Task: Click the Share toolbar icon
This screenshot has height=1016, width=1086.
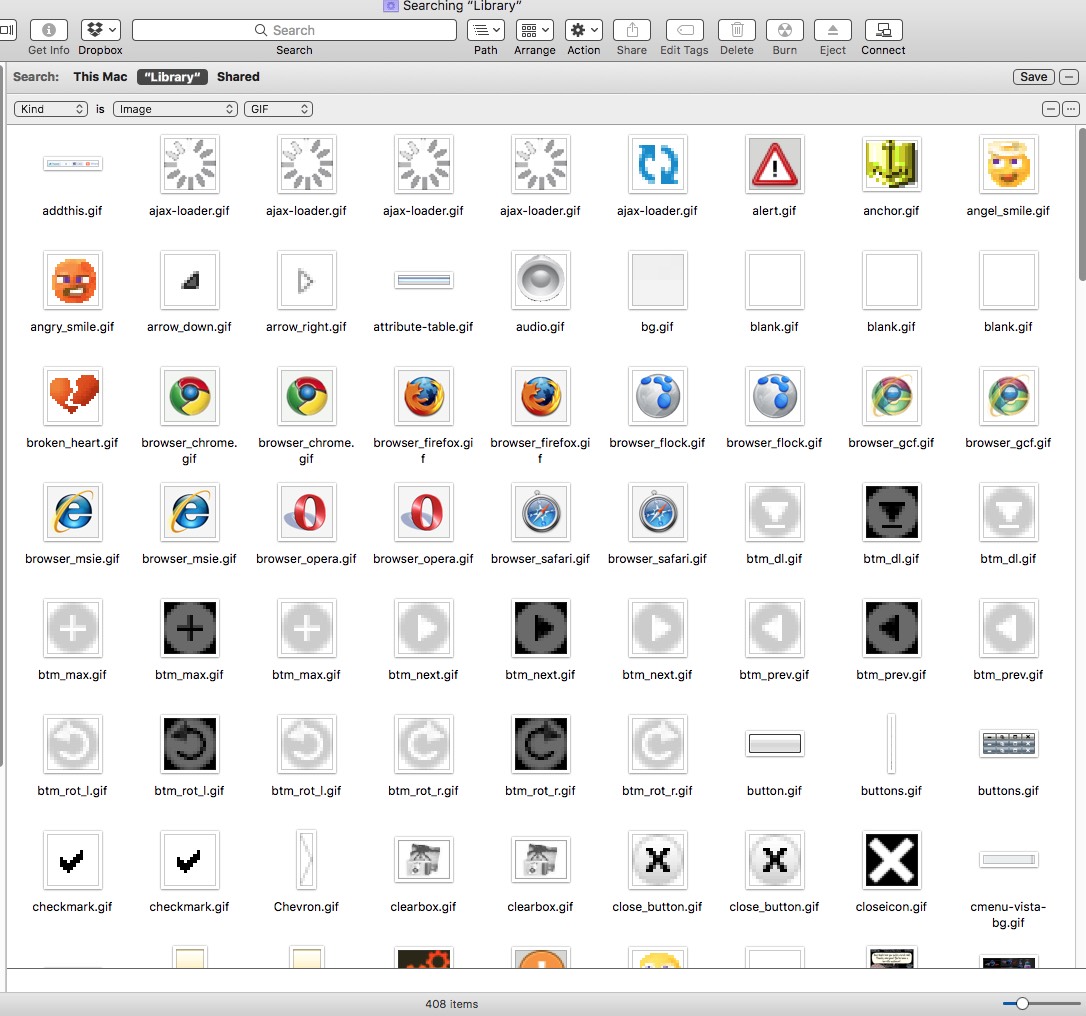Action: point(632,30)
